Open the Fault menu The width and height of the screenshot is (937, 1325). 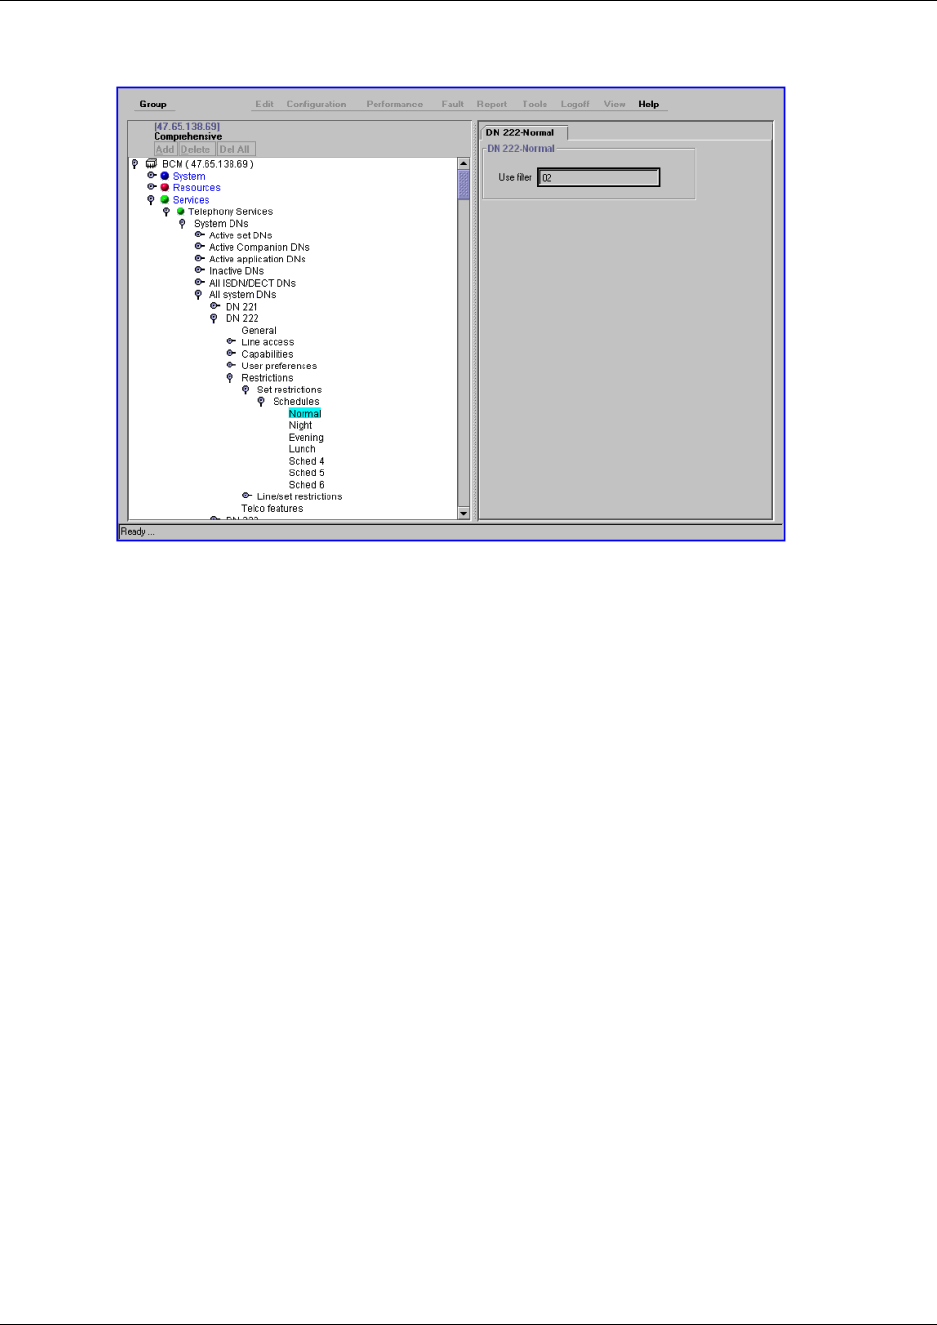(x=453, y=104)
